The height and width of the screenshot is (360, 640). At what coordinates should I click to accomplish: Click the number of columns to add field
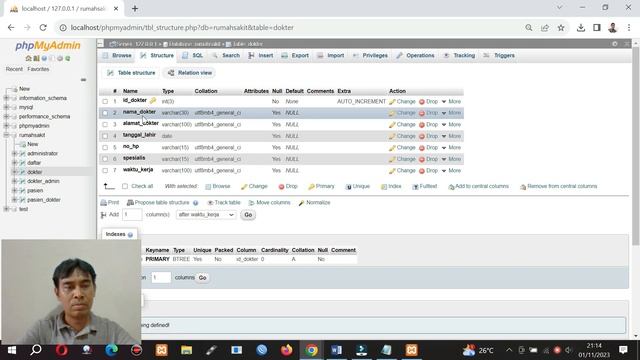pyautogui.click(x=132, y=215)
